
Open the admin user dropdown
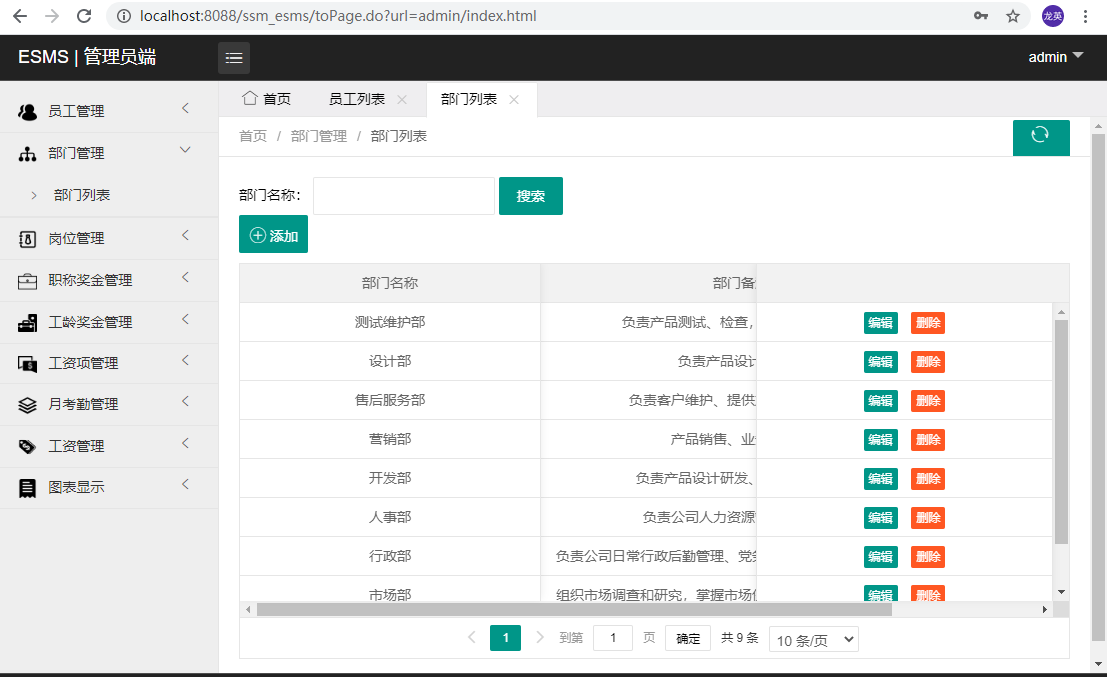1055,57
